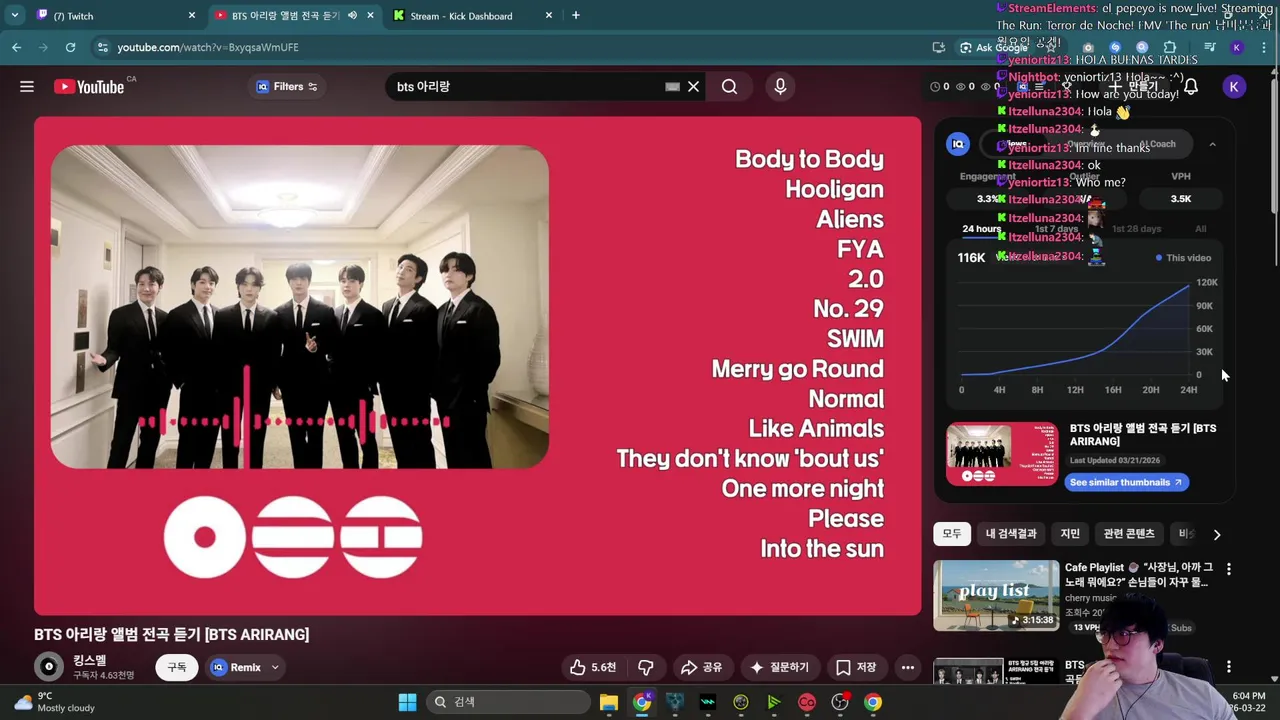Open the 킹스엘 channel name link
Image resolution: width=1280 pixels, height=720 pixels.
tap(89, 661)
